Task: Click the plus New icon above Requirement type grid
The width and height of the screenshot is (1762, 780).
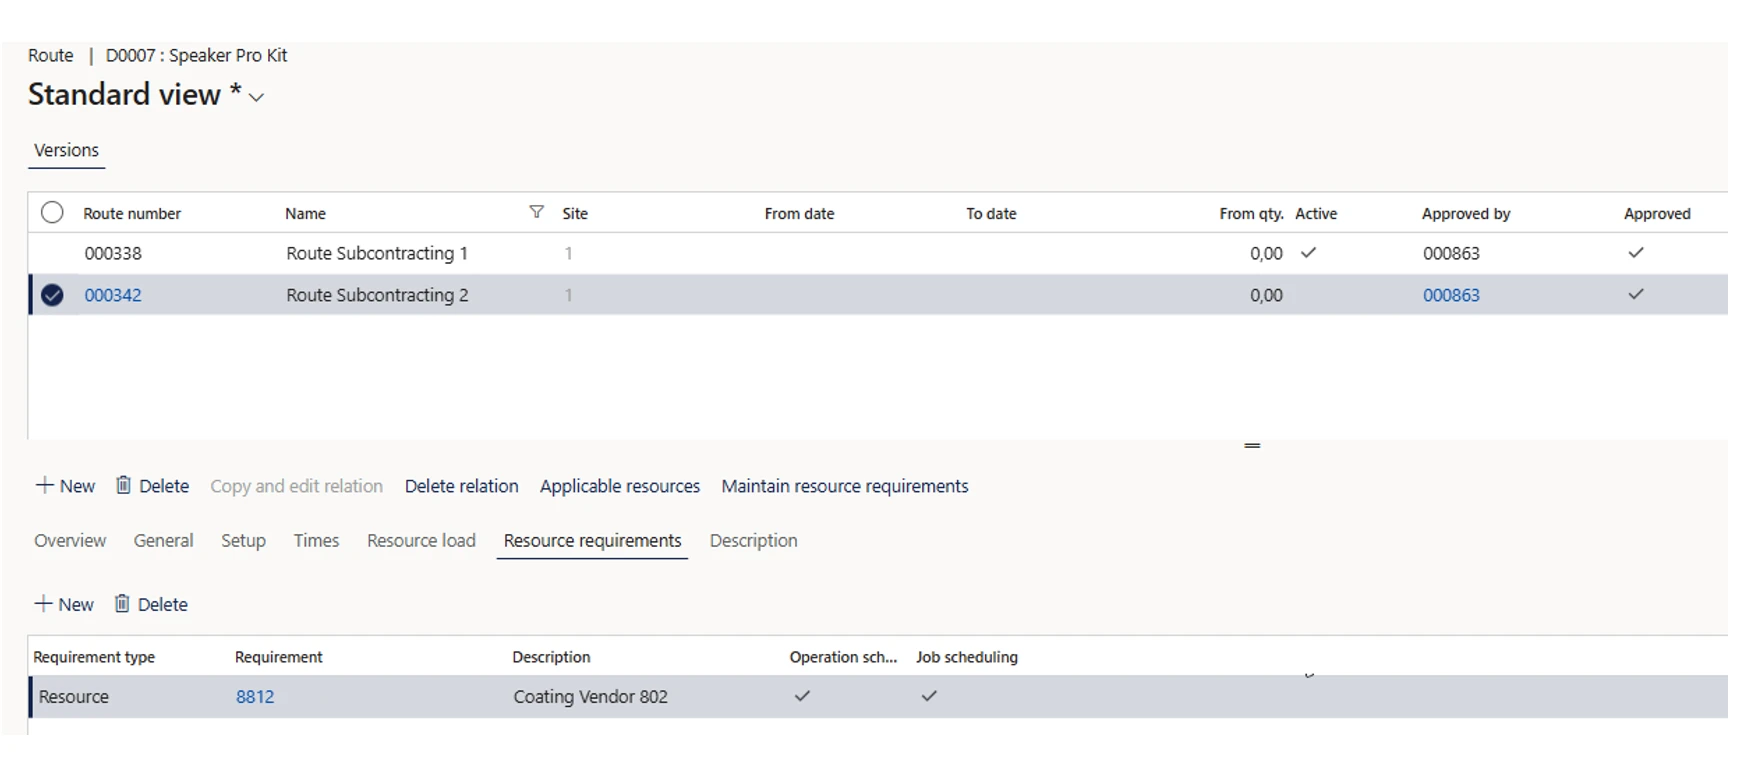Action: pyautogui.click(x=44, y=604)
